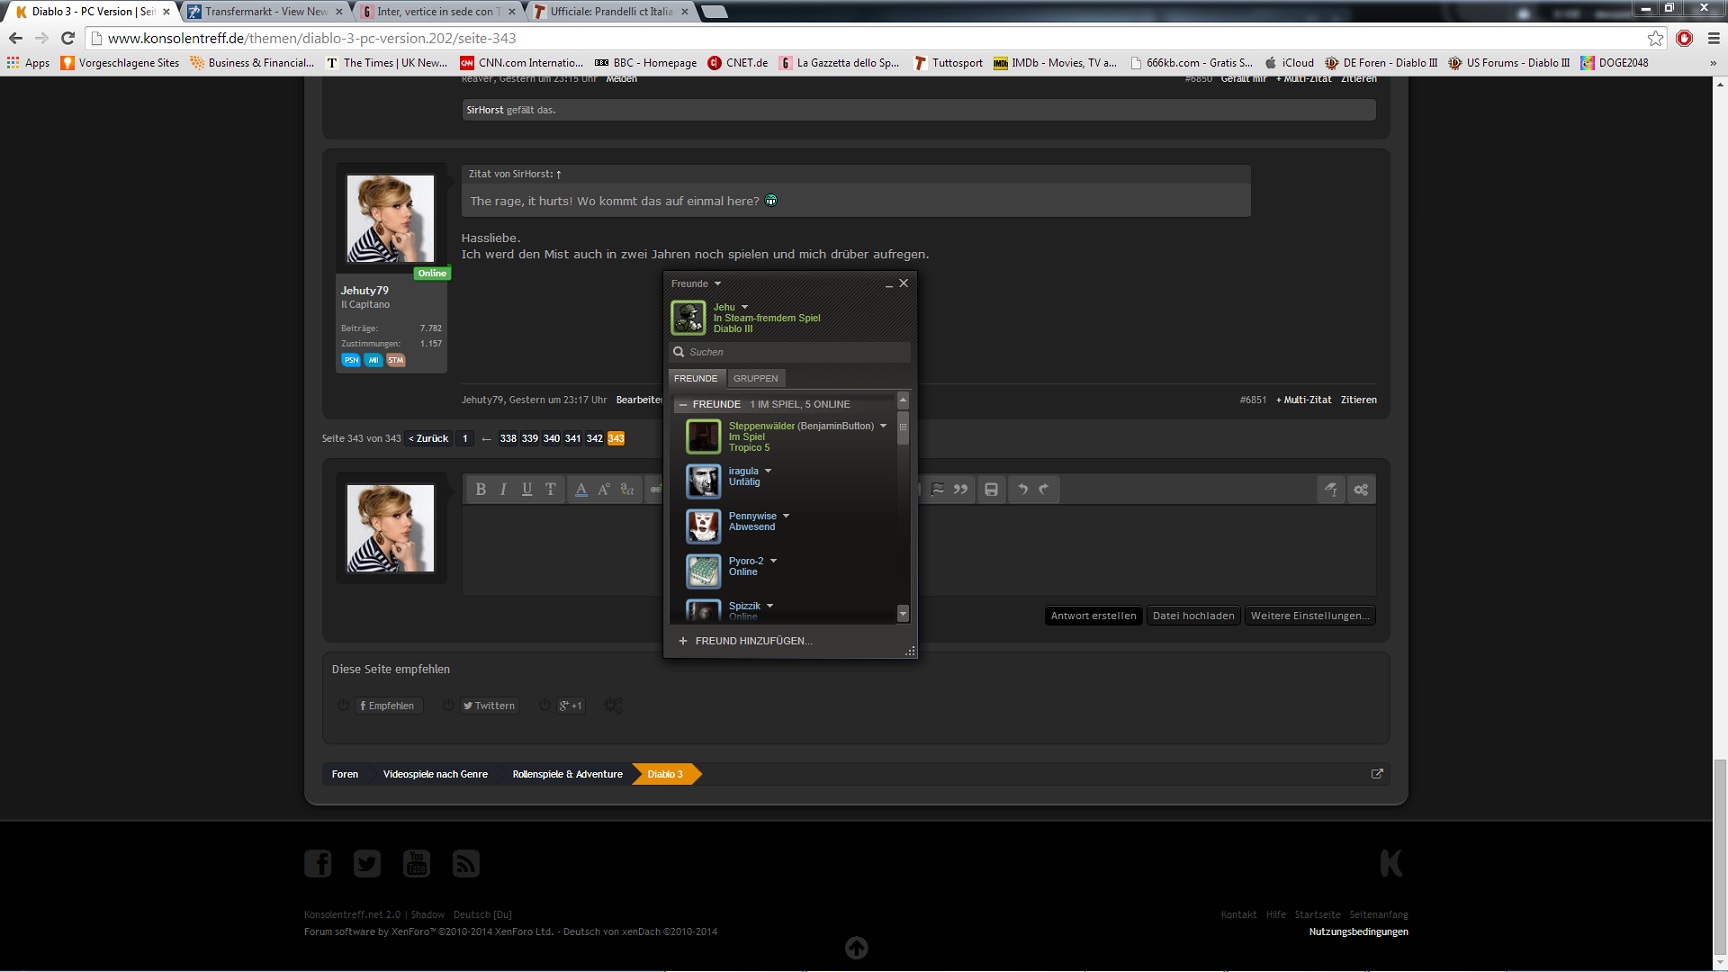Switch editor mode with the gears icon
The image size is (1728, 972).
1361,489
